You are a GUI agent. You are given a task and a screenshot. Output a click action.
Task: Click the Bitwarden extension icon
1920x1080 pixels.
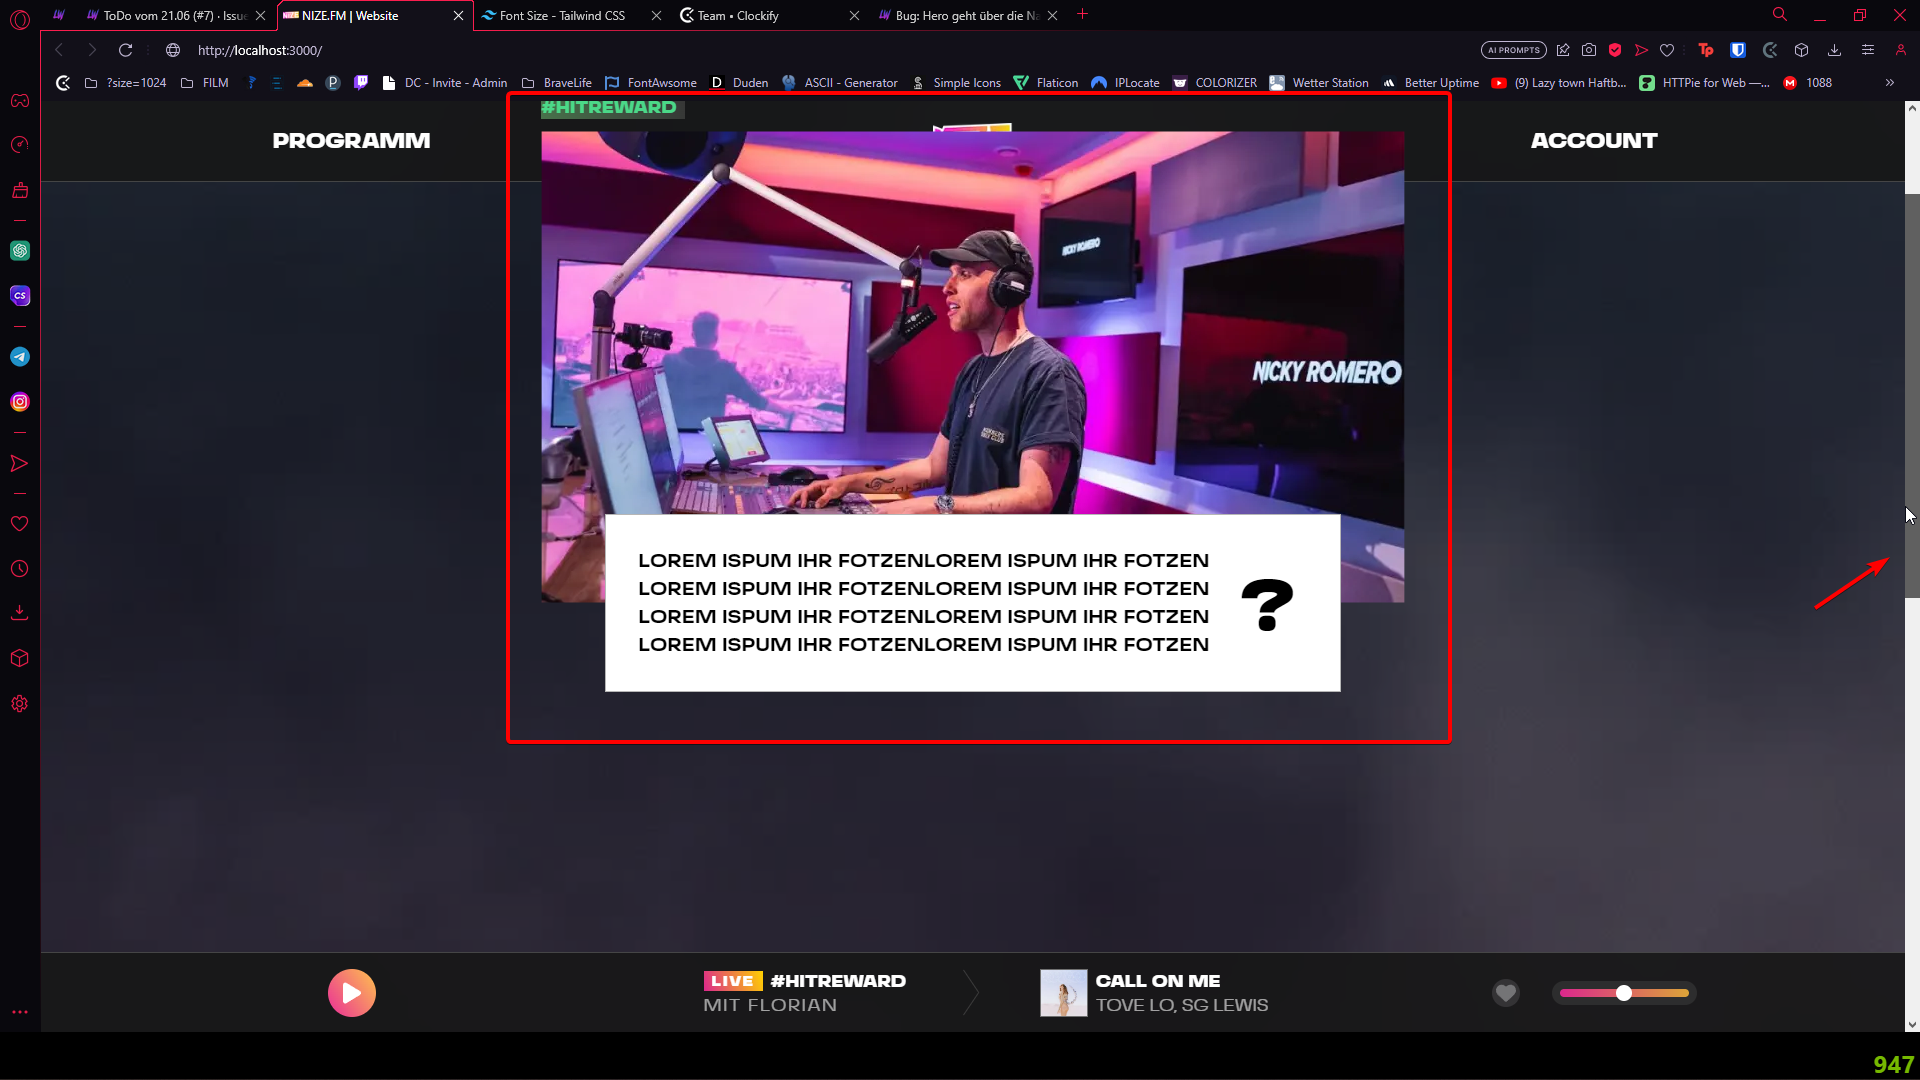click(1738, 50)
